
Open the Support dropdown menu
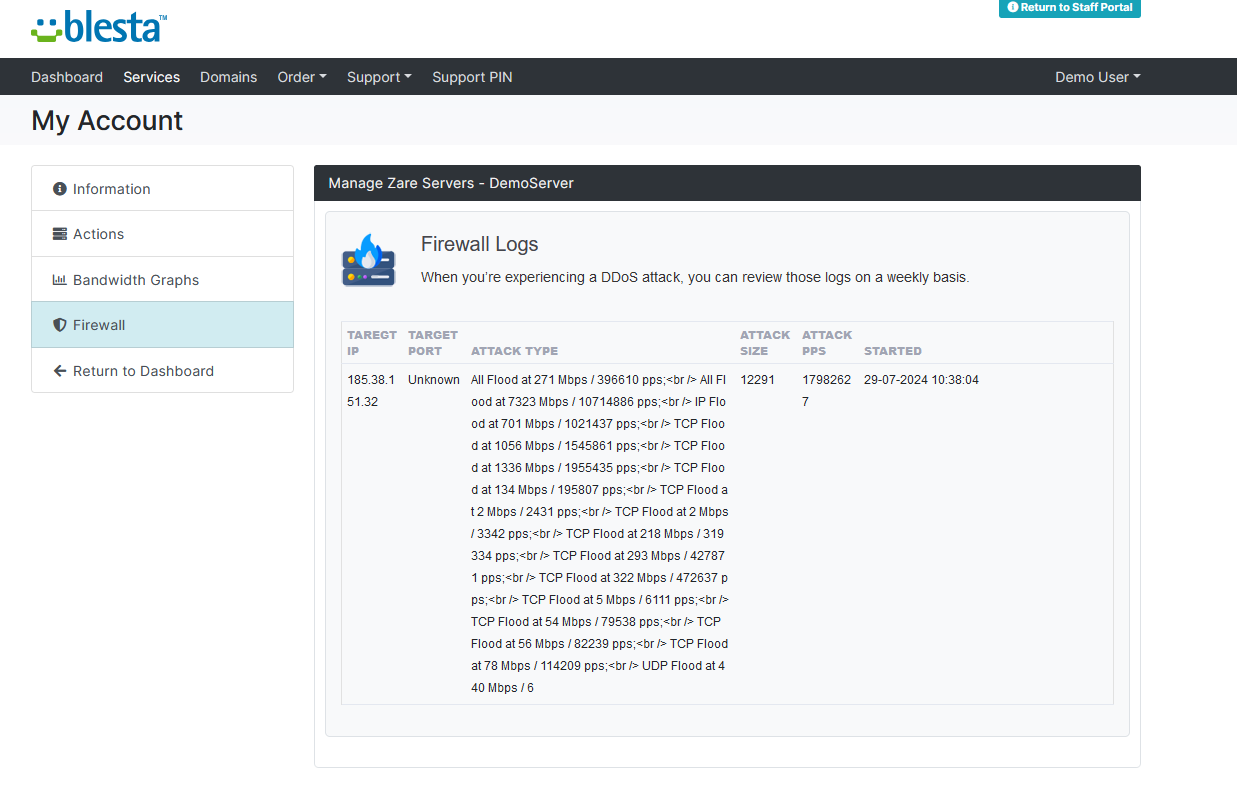tap(379, 77)
